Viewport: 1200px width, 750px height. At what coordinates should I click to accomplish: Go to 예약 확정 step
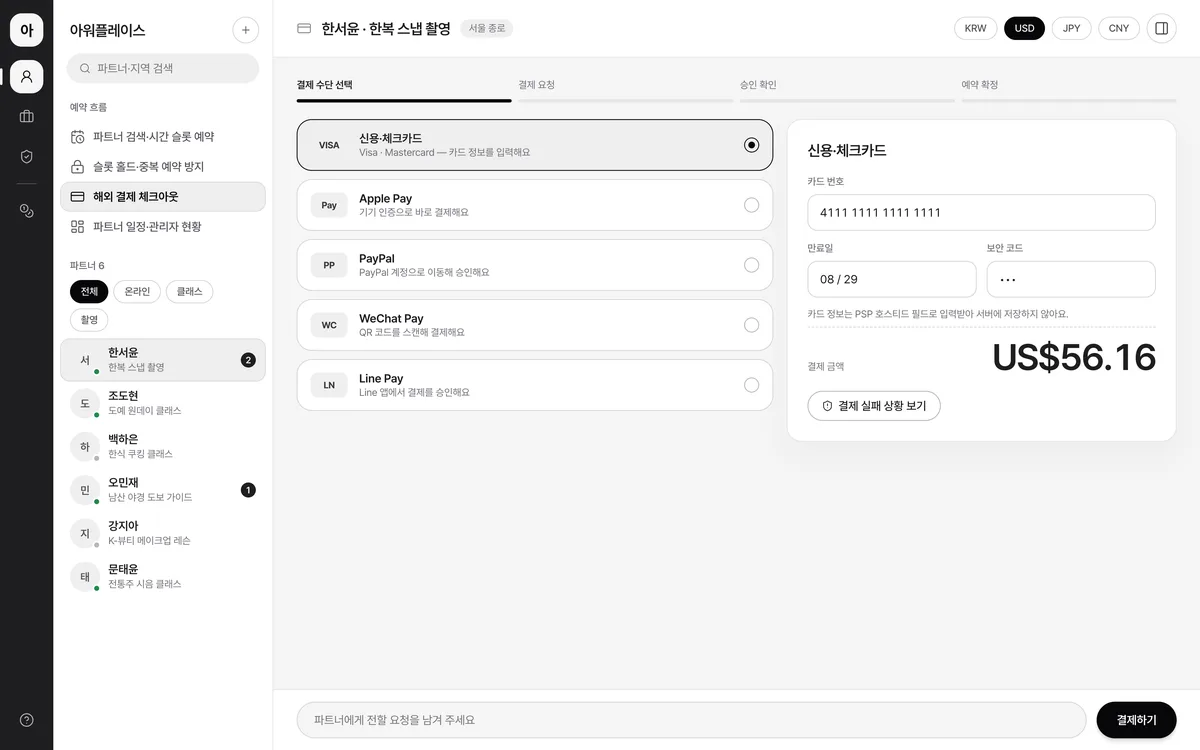[1069, 89]
